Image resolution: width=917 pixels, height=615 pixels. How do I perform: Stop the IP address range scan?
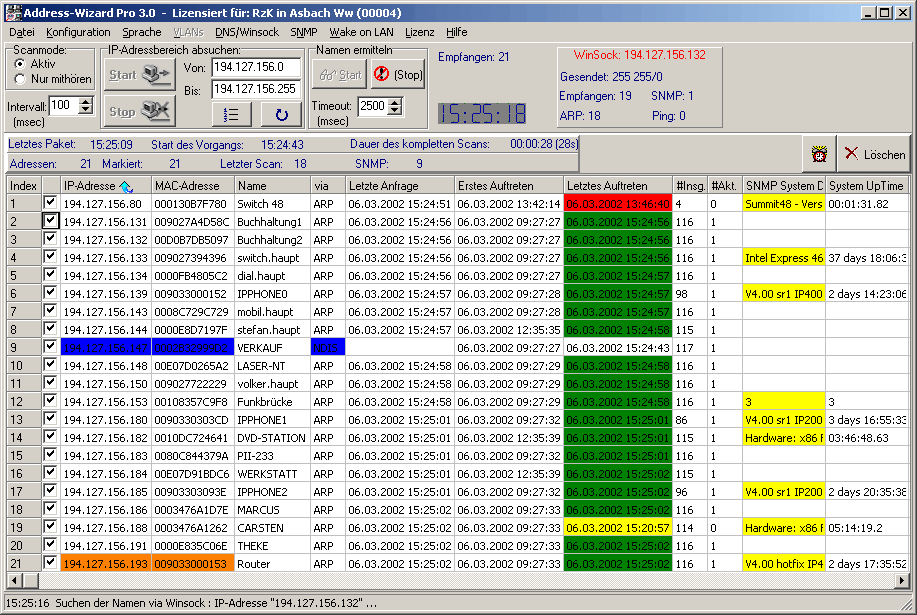click(139, 110)
